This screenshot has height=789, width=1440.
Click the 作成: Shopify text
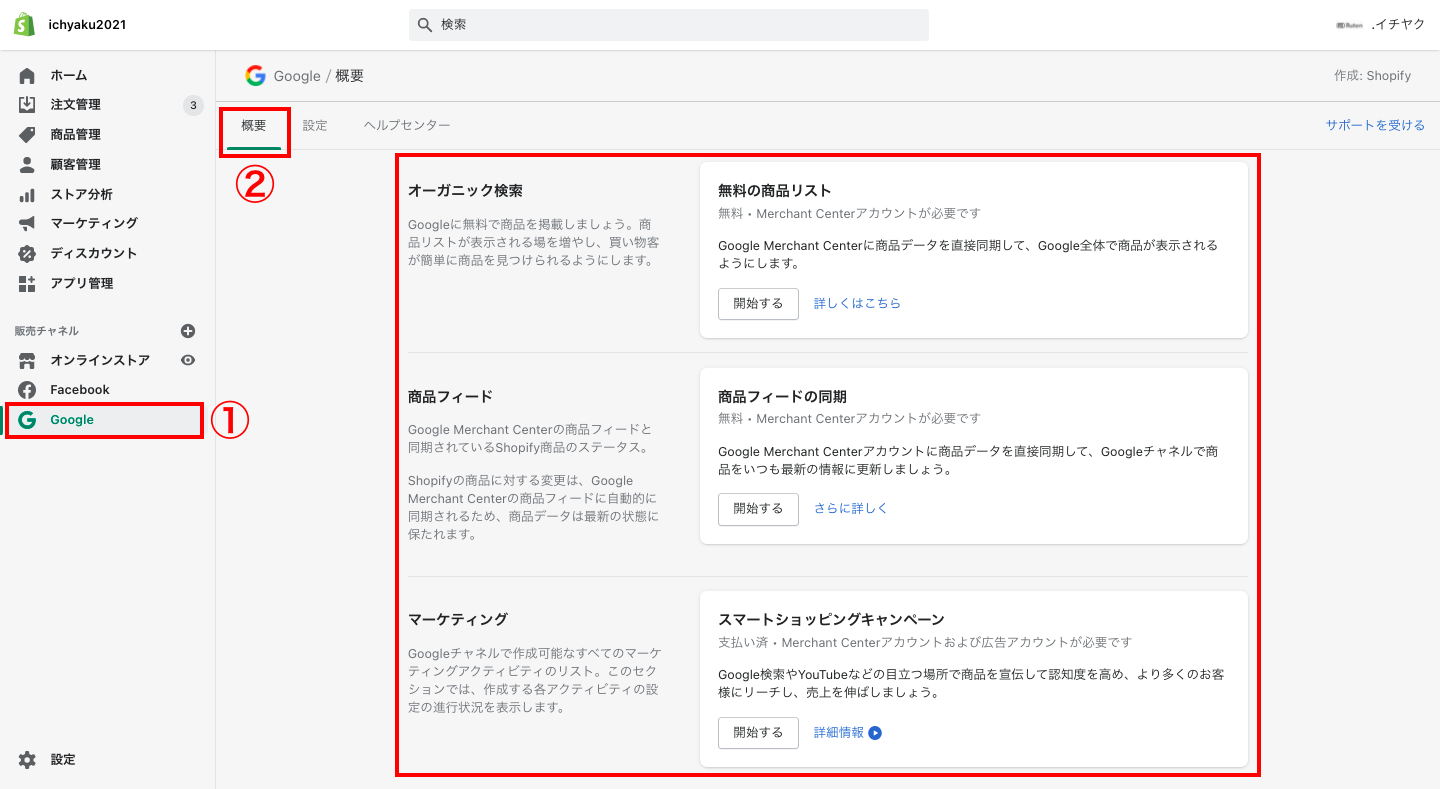tap(1372, 76)
